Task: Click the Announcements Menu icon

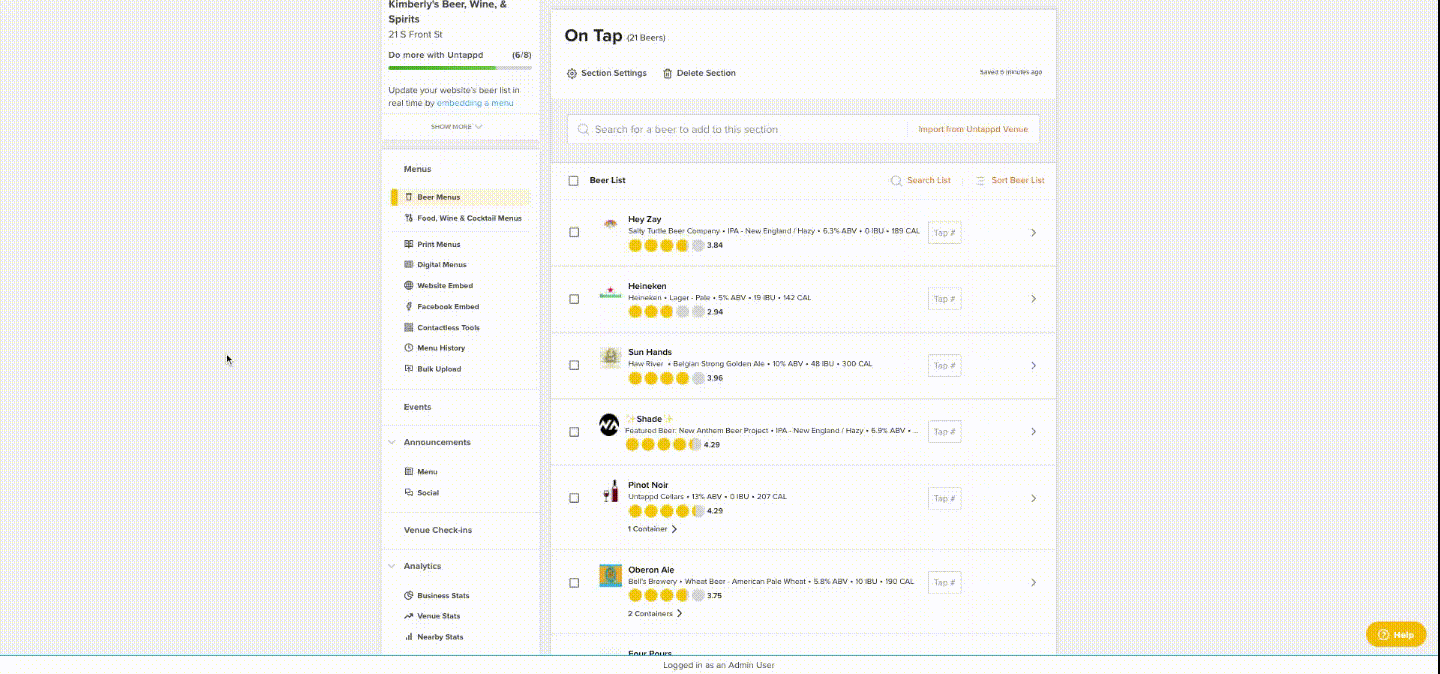Action: click(408, 472)
